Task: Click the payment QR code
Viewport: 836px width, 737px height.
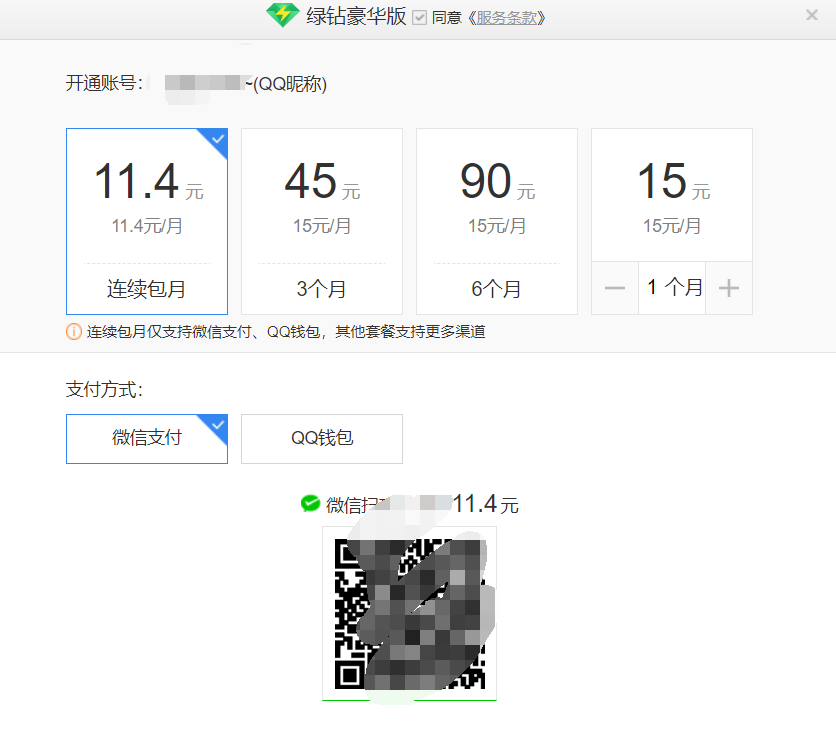Action: pyautogui.click(x=409, y=613)
